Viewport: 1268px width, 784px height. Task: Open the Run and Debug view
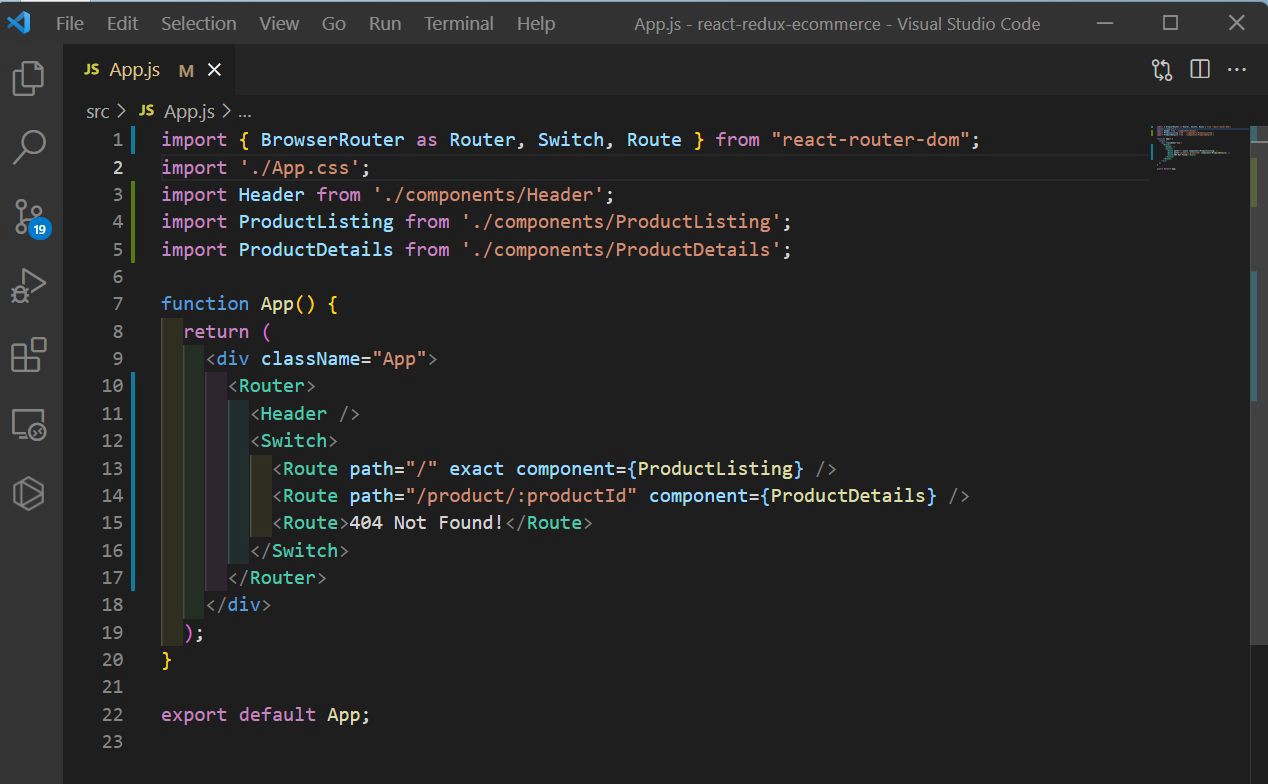(x=28, y=285)
